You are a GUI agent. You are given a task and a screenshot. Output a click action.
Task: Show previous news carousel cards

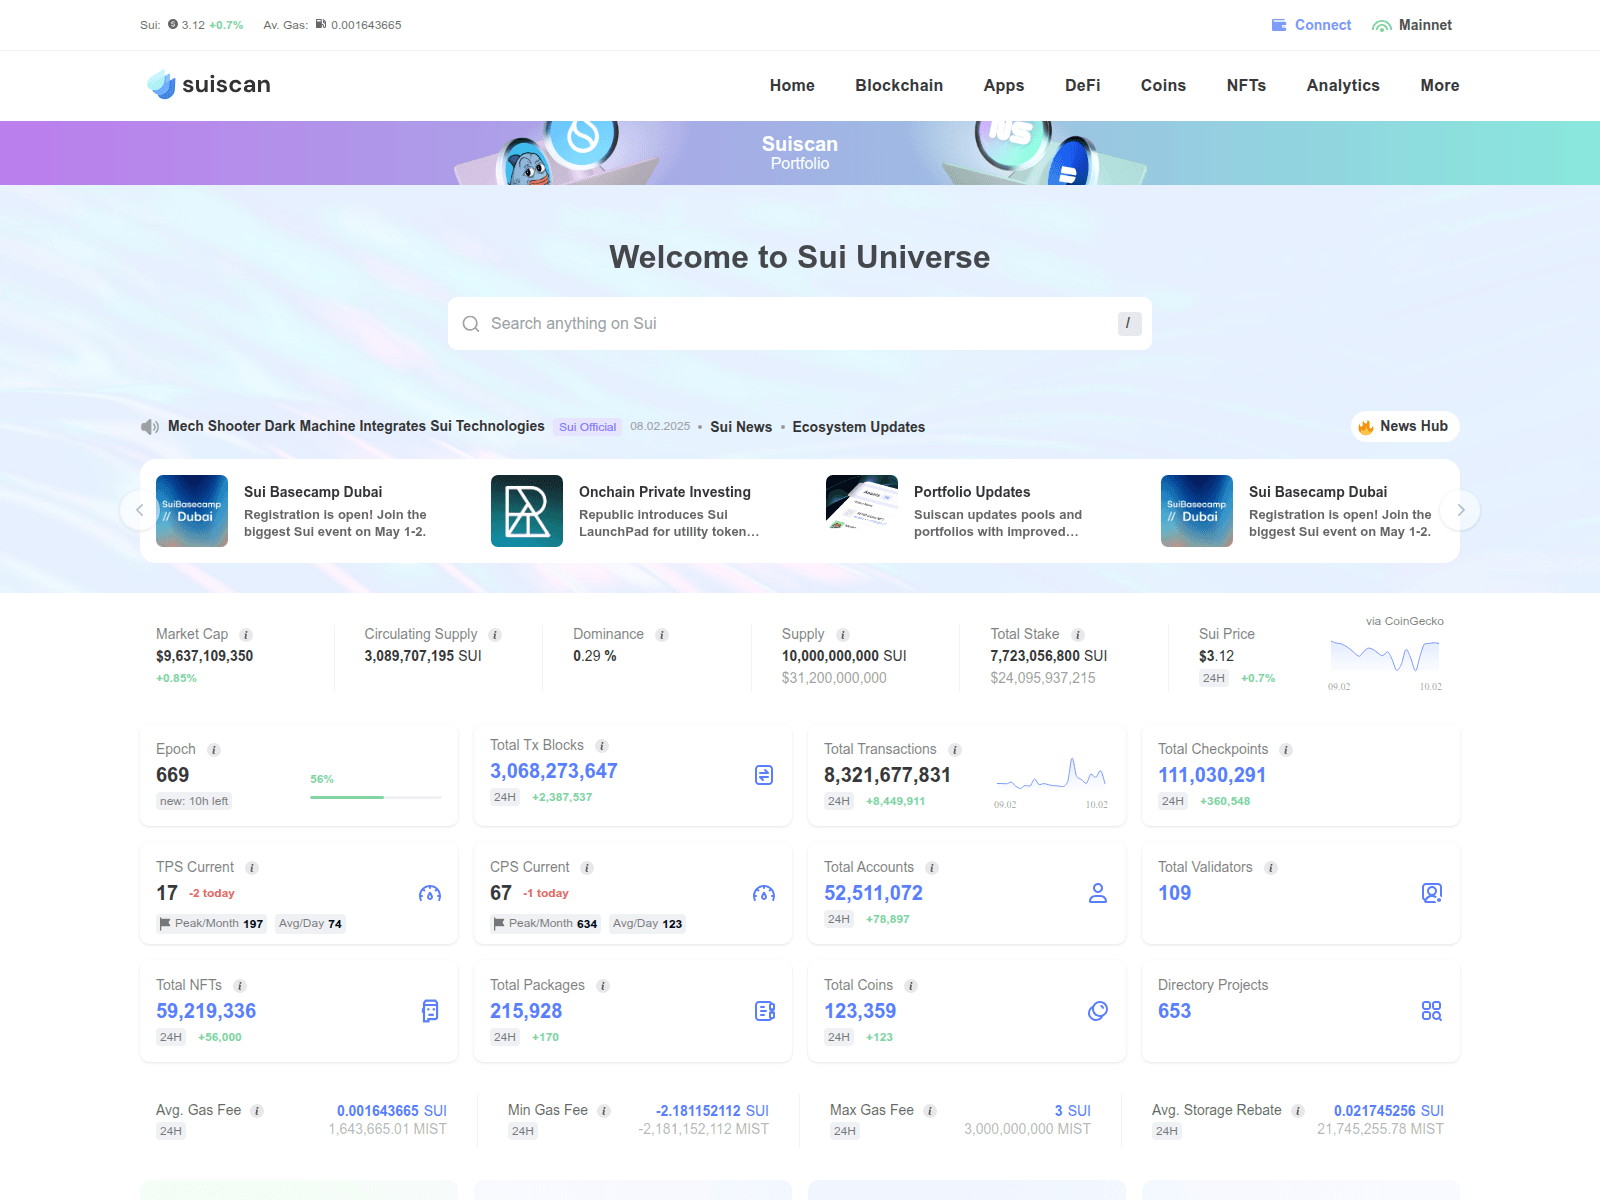pos(140,510)
